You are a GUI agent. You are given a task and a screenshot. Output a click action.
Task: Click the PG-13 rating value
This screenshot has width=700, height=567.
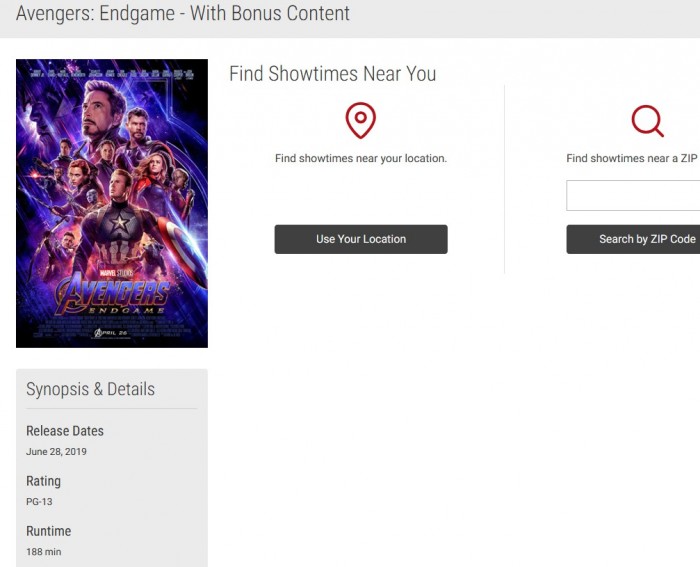click(x=39, y=502)
